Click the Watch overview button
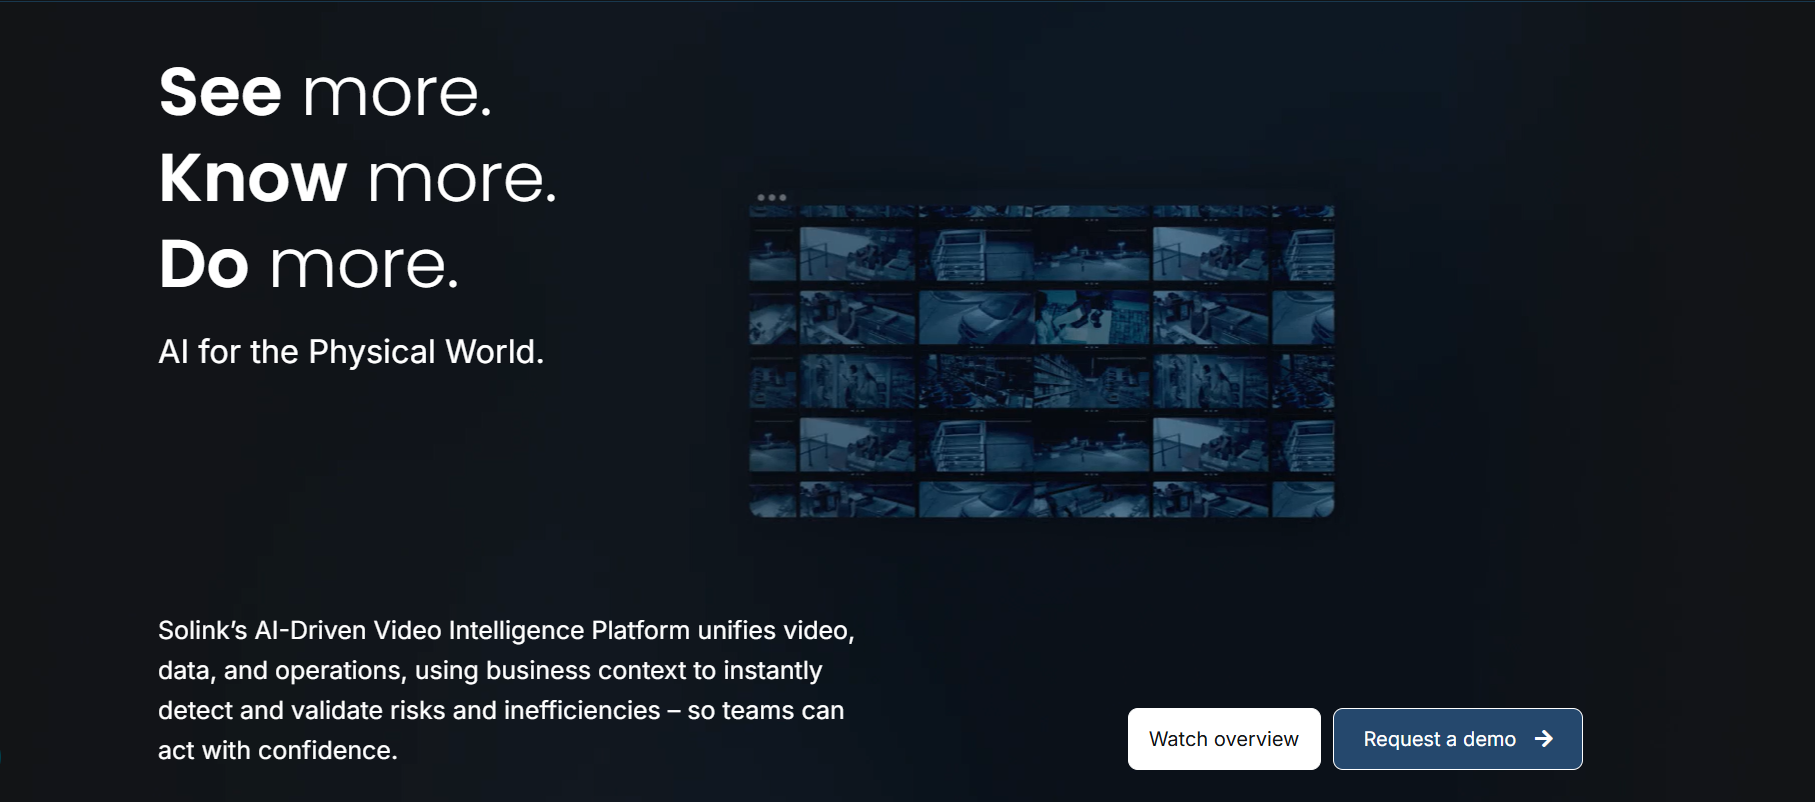1815x802 pixels. click(1224, 739)
